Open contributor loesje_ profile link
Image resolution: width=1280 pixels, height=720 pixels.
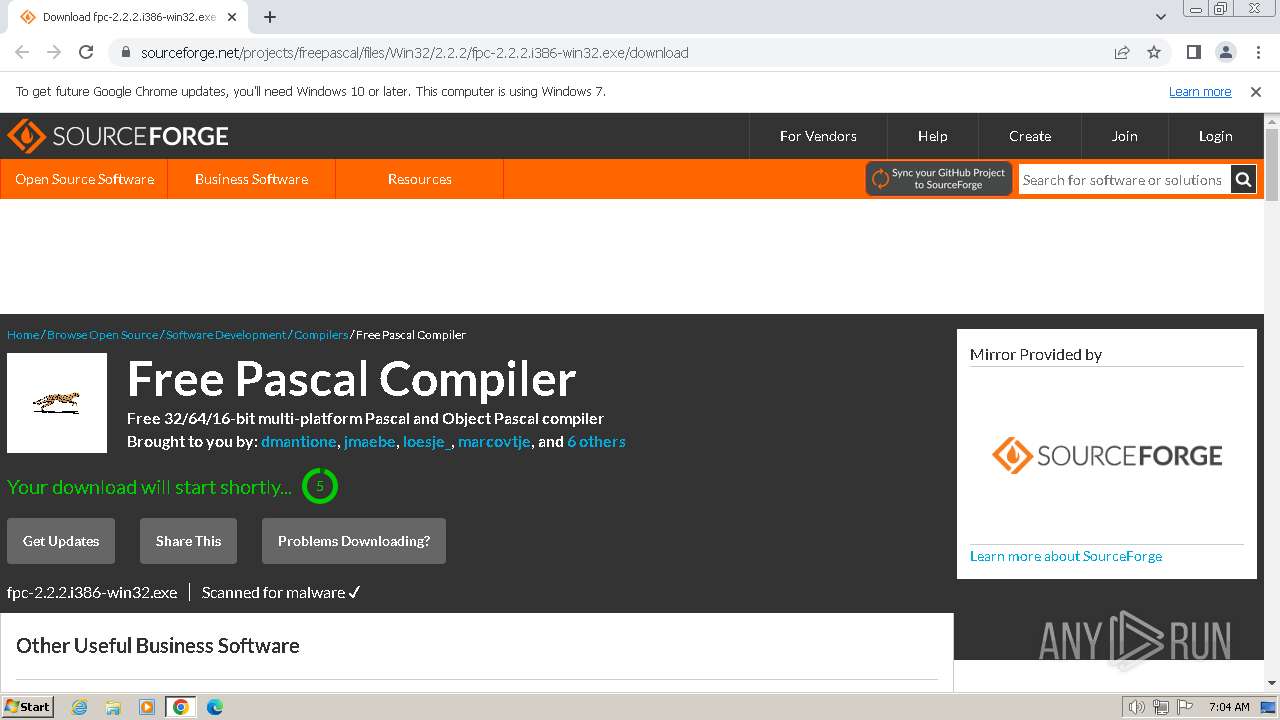pyautogui.click(x=428, y=442)
